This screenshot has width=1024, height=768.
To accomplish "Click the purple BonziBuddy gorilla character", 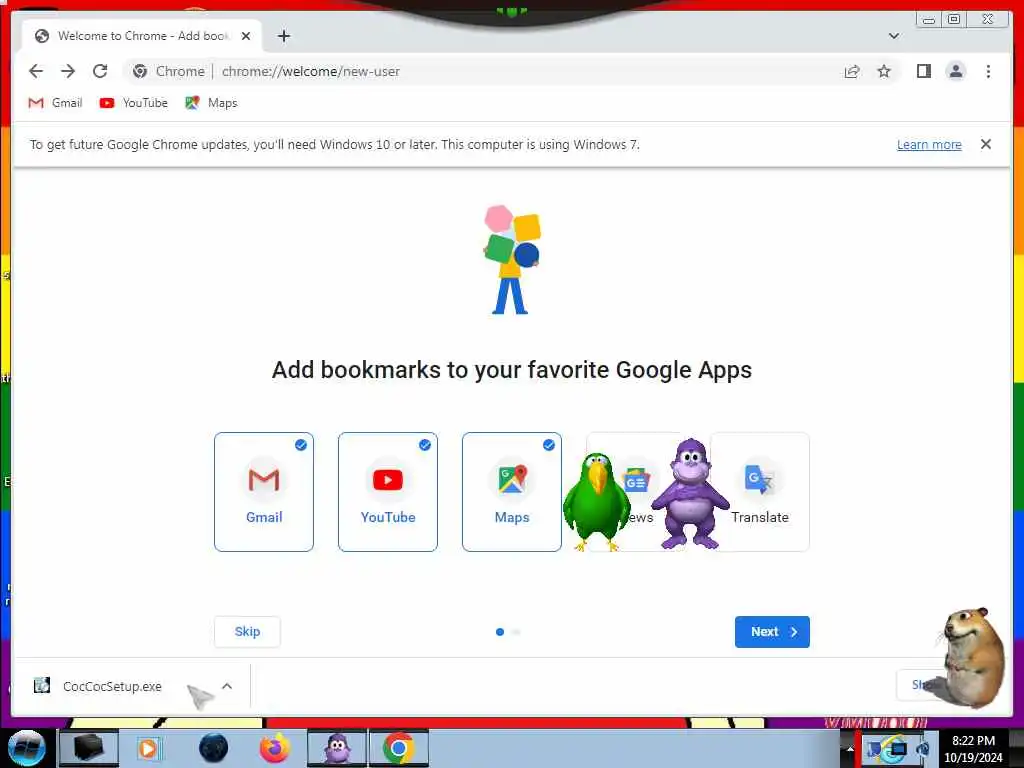I will click(690, 493).
